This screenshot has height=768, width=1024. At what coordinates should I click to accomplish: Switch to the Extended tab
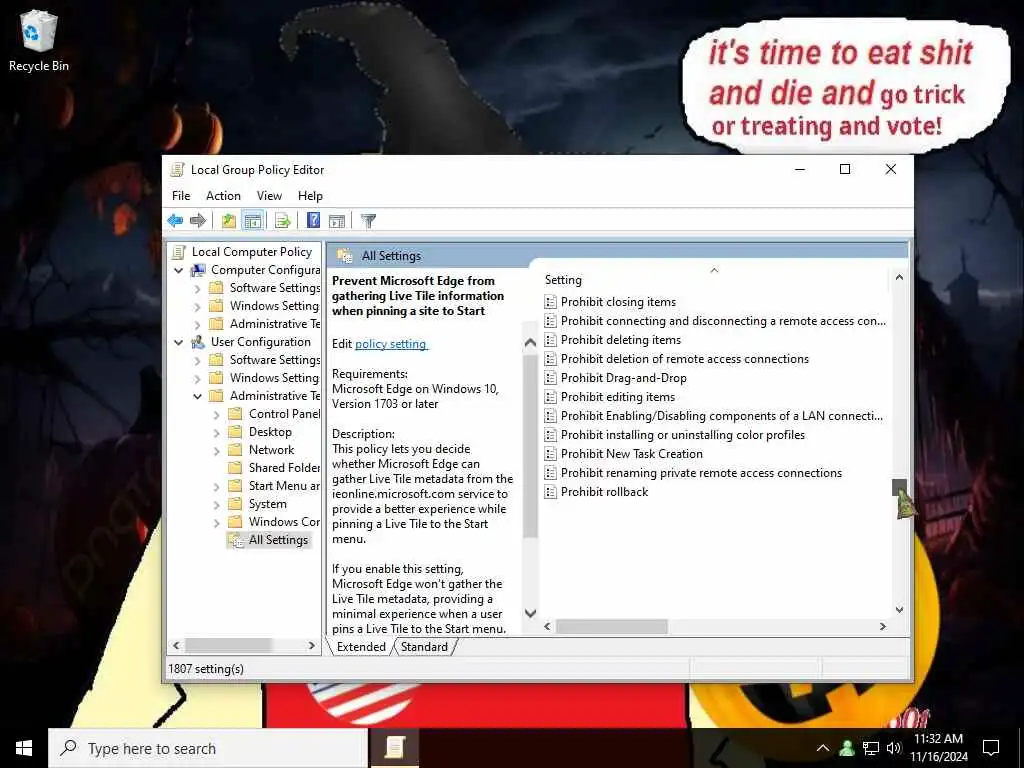pos(361,647)
